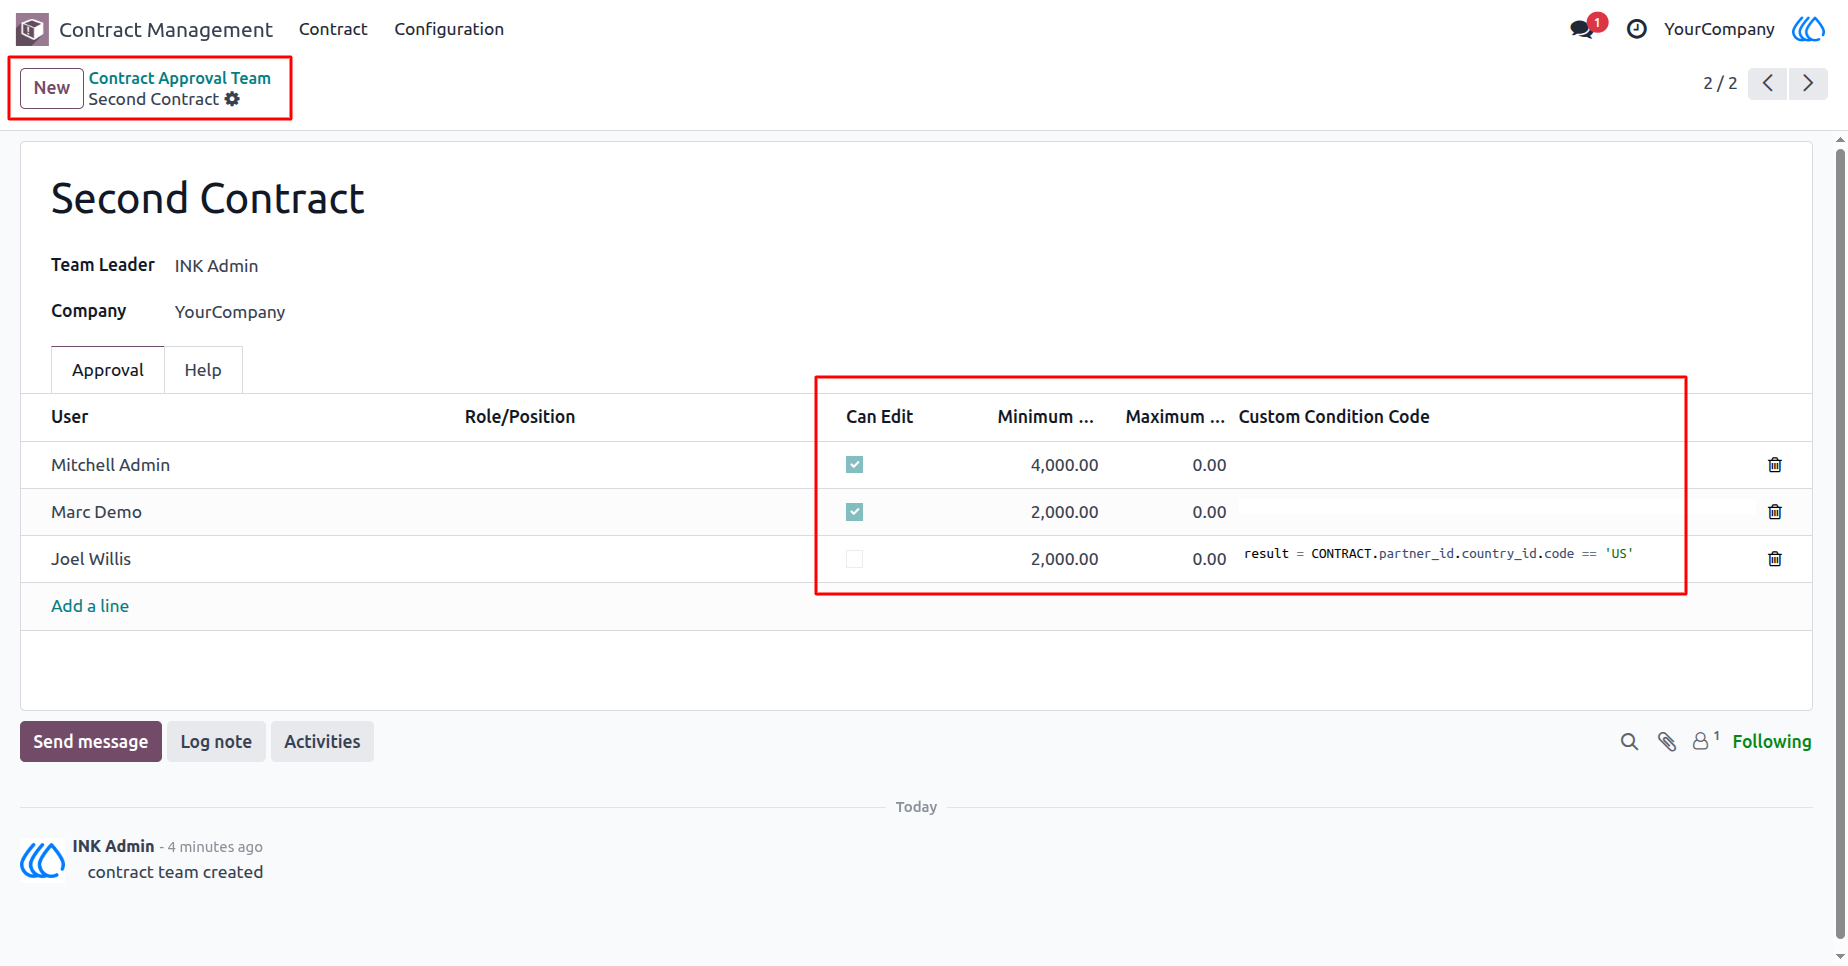Click the Contract Management app icon
The image size is (1848, 966).
(32, 29)
